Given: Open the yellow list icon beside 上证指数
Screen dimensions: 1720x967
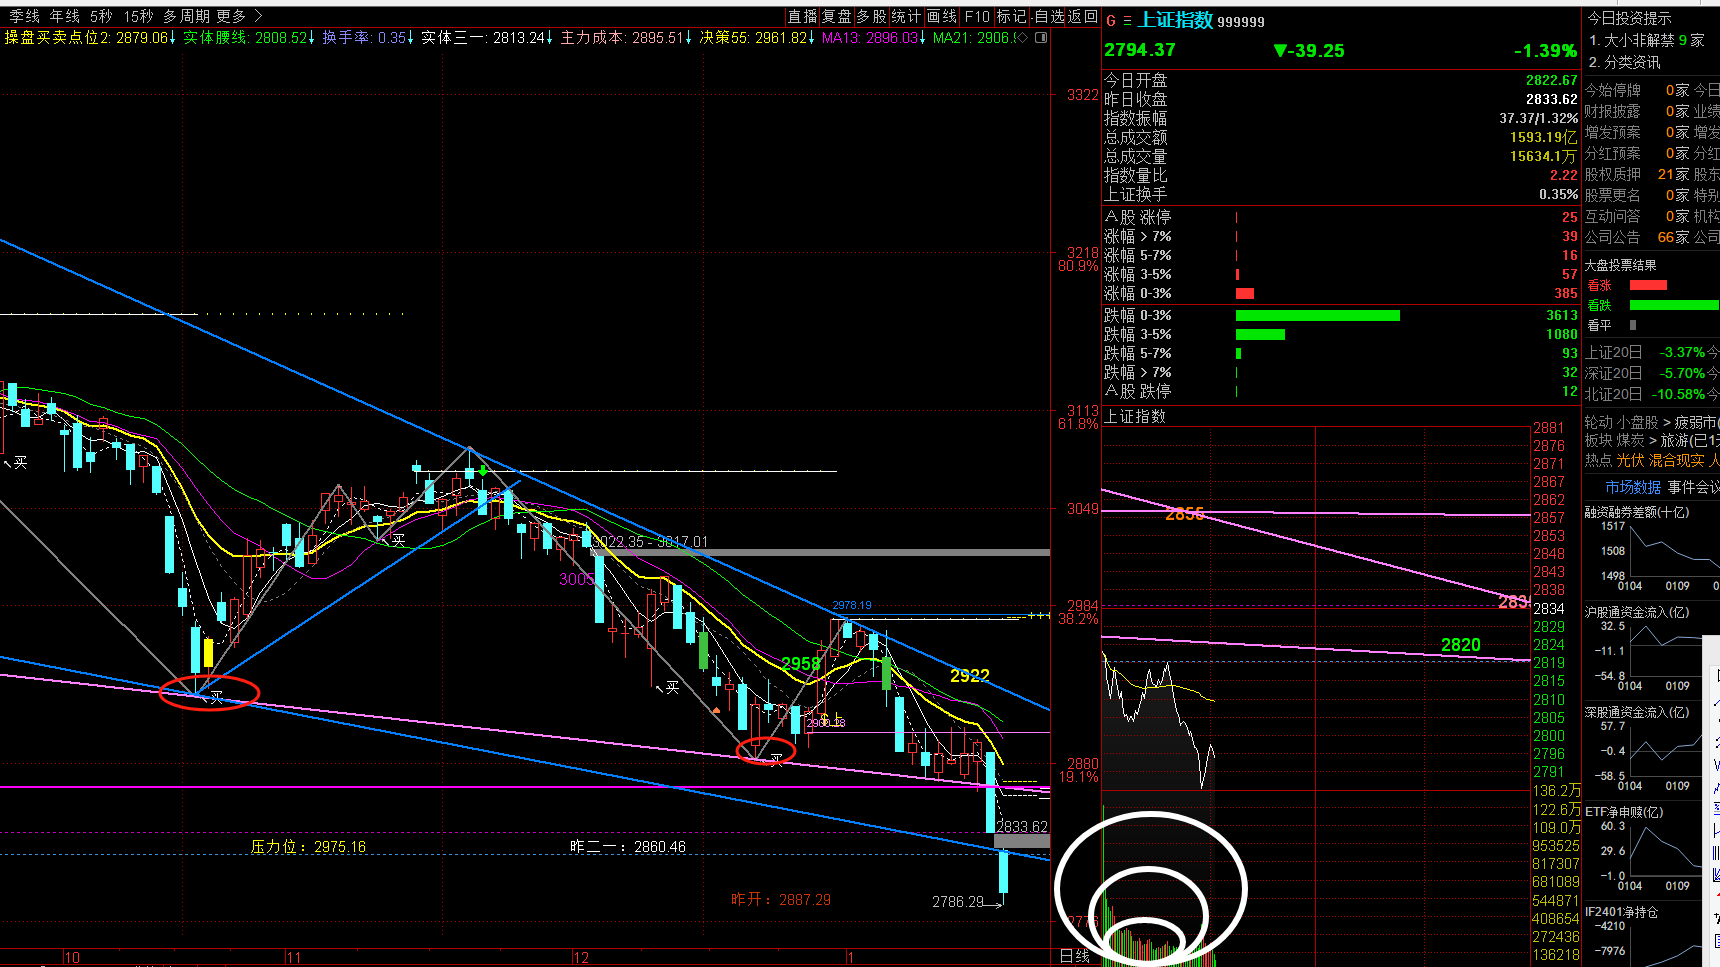Looking at the screenshot, I should [1128, 20].
